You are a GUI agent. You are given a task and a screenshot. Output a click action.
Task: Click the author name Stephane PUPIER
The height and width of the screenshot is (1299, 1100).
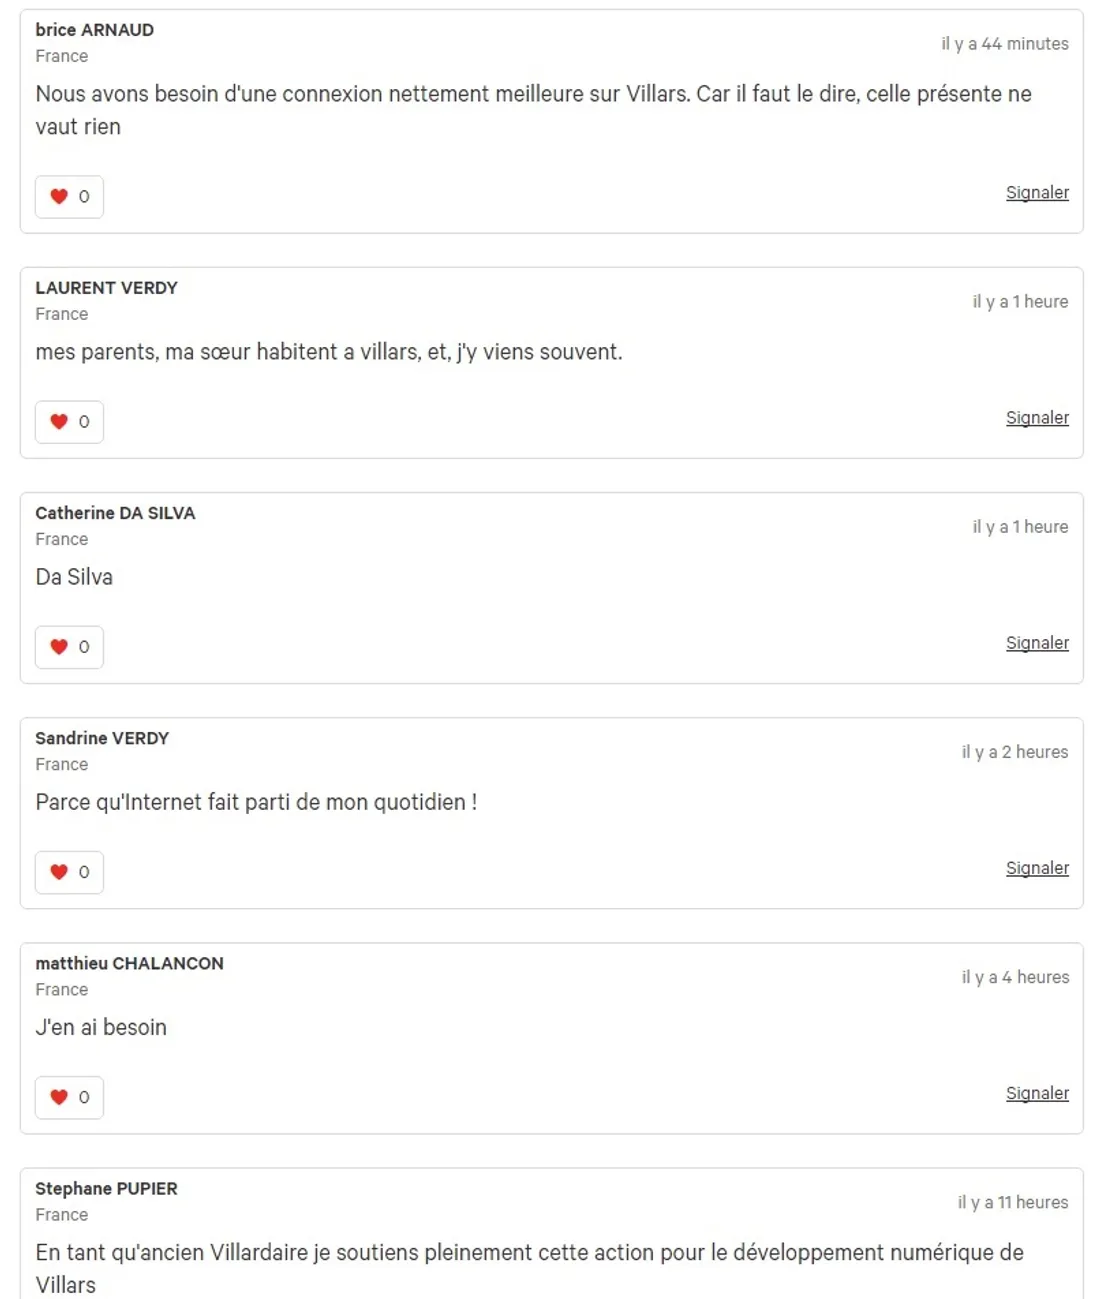click(x=106, y=1188)
